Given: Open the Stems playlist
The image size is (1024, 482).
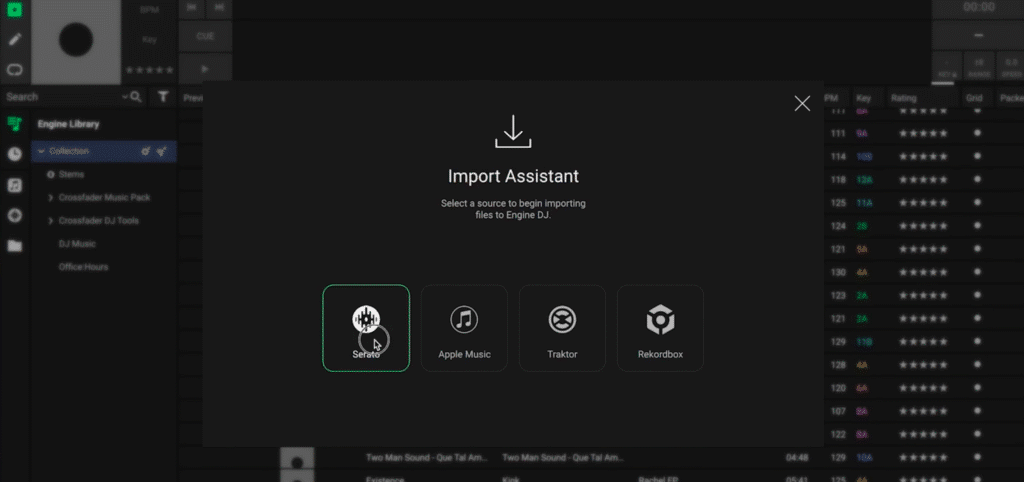Looking at the screenshot, I should (71, 174).
